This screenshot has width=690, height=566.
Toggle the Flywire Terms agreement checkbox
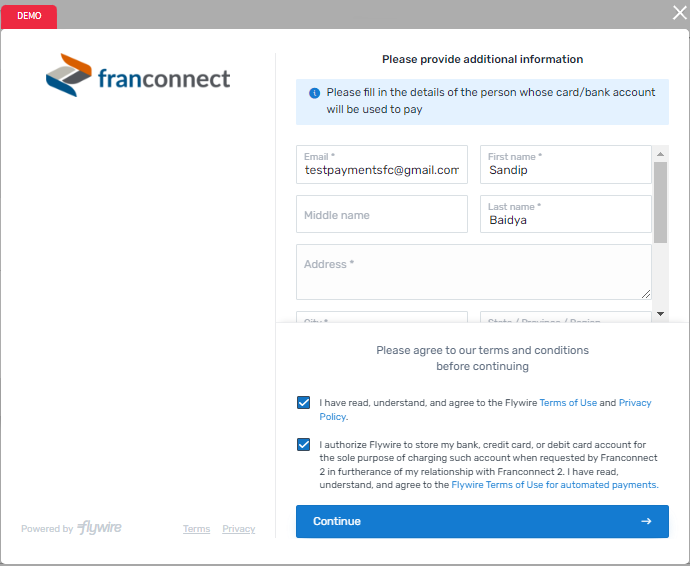tap(303, 403)
